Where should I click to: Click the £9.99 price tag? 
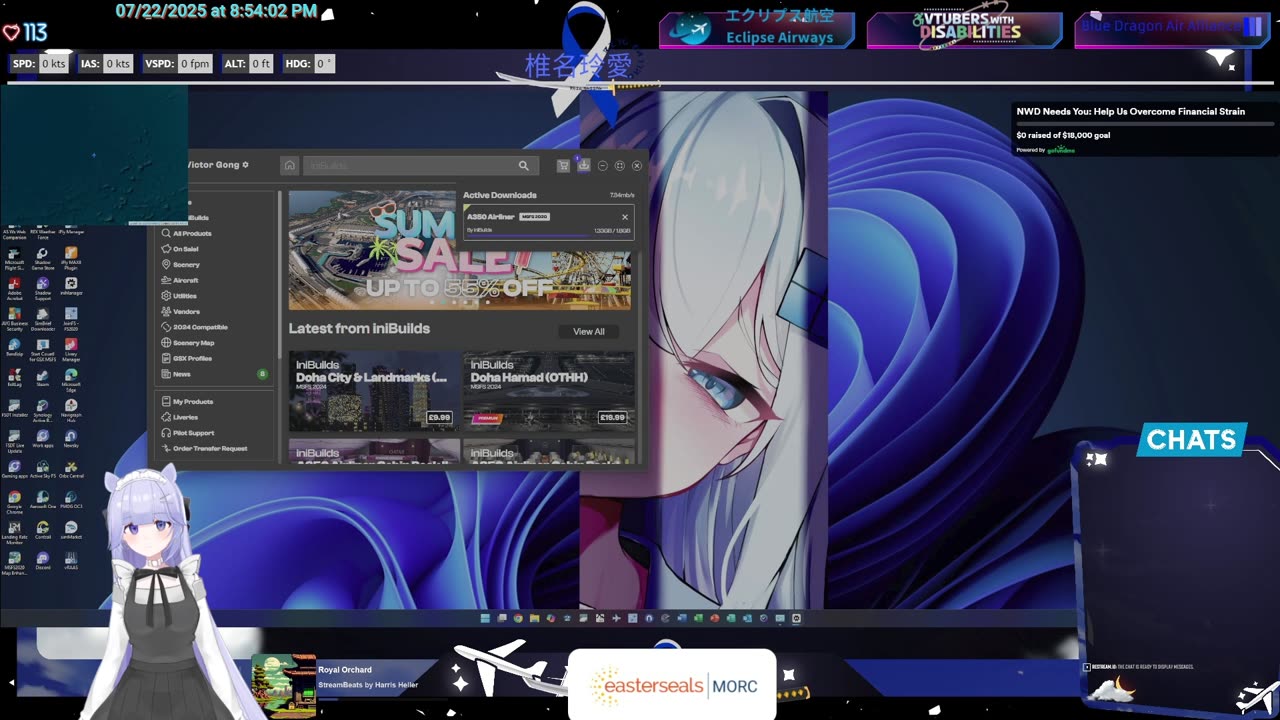click(439, 418)
